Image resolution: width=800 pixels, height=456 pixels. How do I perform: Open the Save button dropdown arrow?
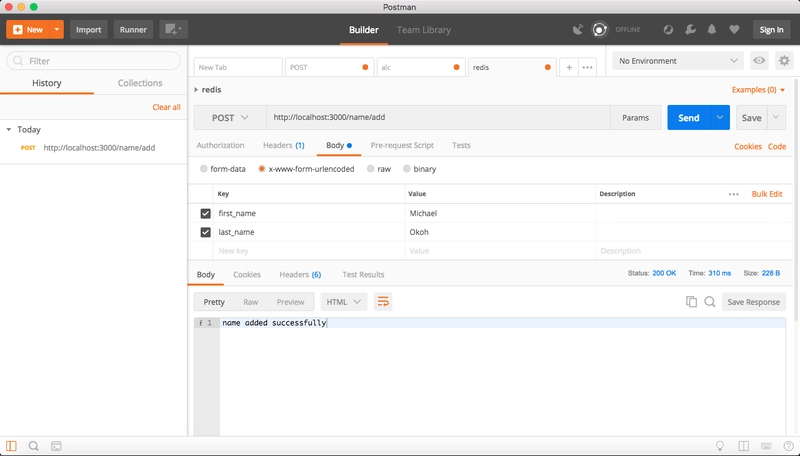tap(776, 118)
